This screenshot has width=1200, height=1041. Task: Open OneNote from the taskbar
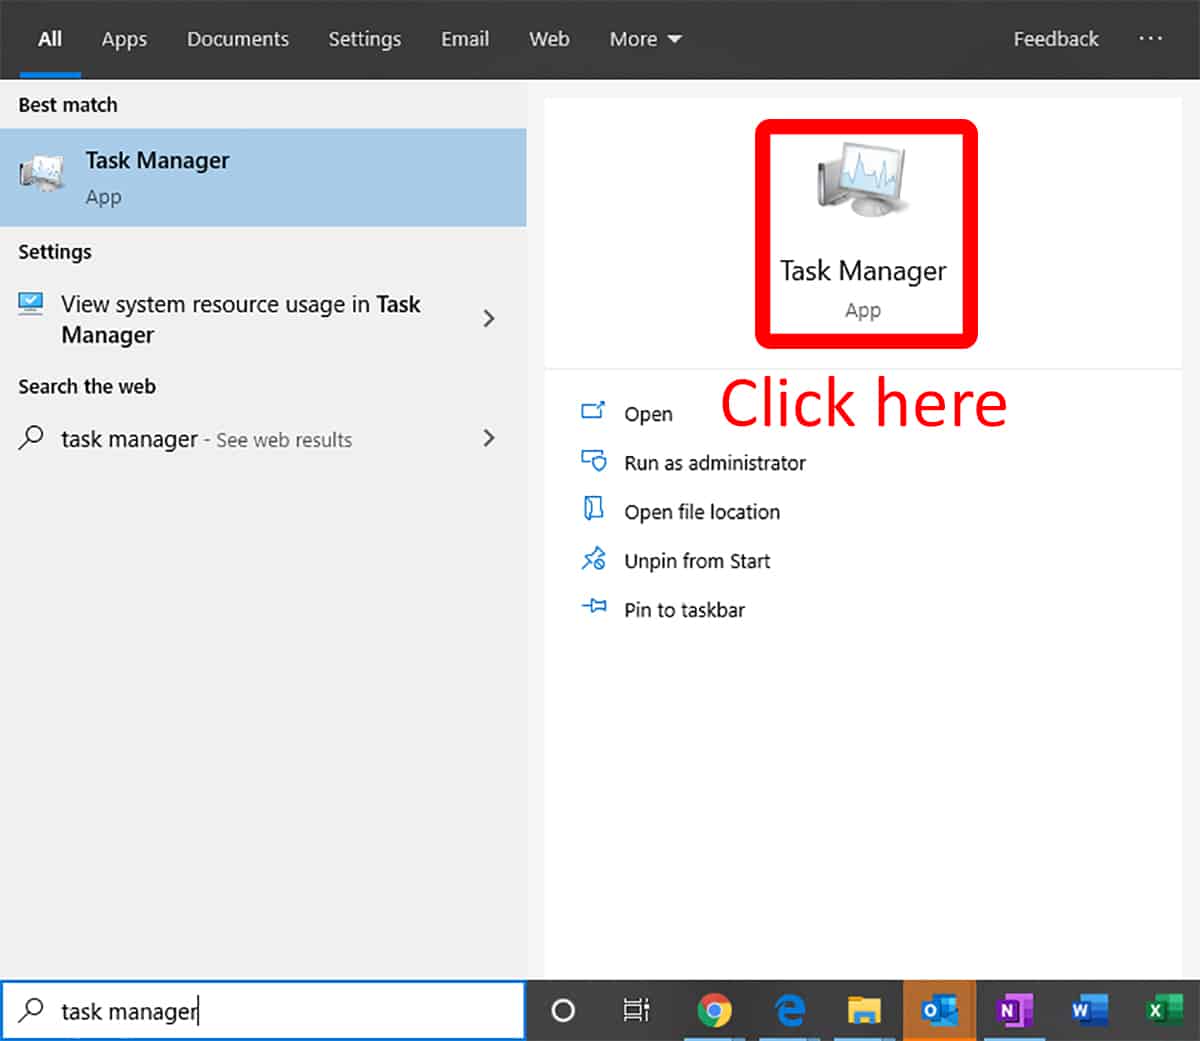coord(1014,1011)
